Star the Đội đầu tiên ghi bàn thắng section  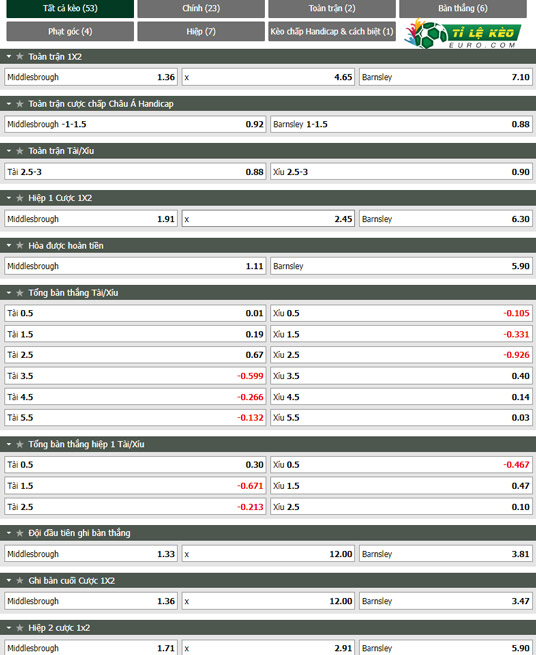coord(20,533)
